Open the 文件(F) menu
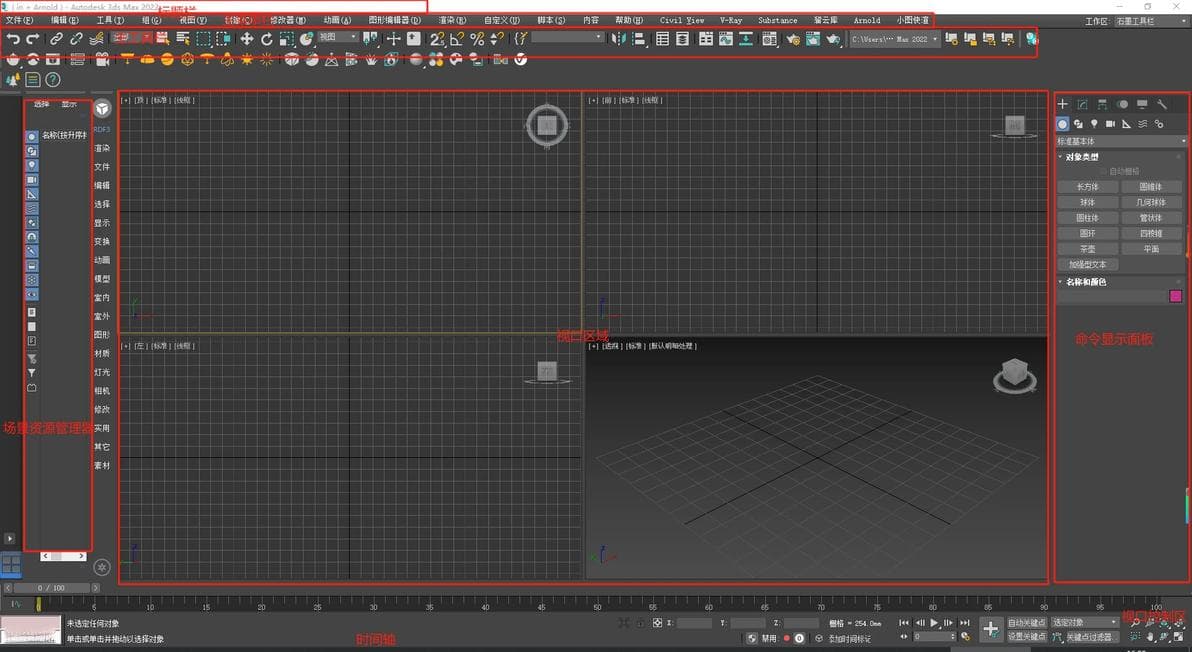Screen dimensions: 1192x652 (x=19, y=21)
